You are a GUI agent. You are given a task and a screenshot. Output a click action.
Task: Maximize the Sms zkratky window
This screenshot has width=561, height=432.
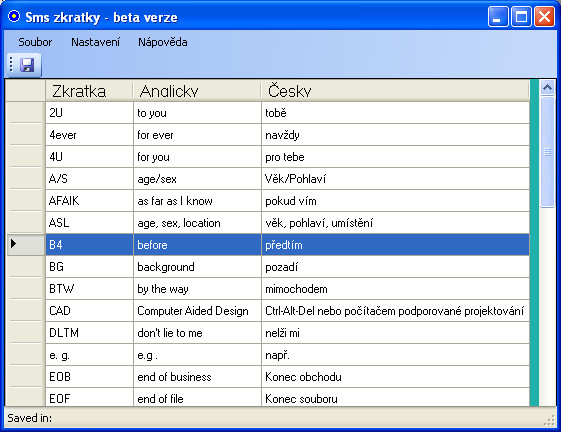(x=521, y=16)
